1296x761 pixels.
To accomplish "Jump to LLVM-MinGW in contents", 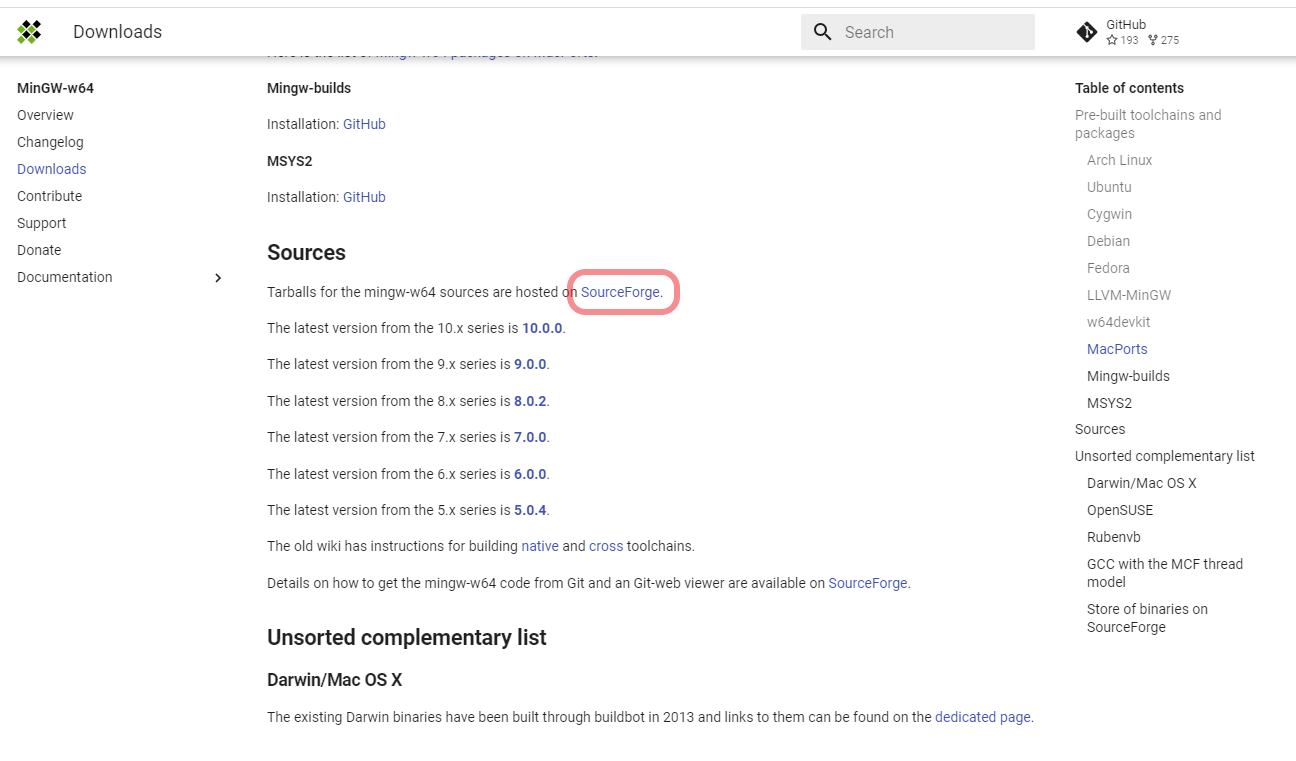I will click(1129, 295).
